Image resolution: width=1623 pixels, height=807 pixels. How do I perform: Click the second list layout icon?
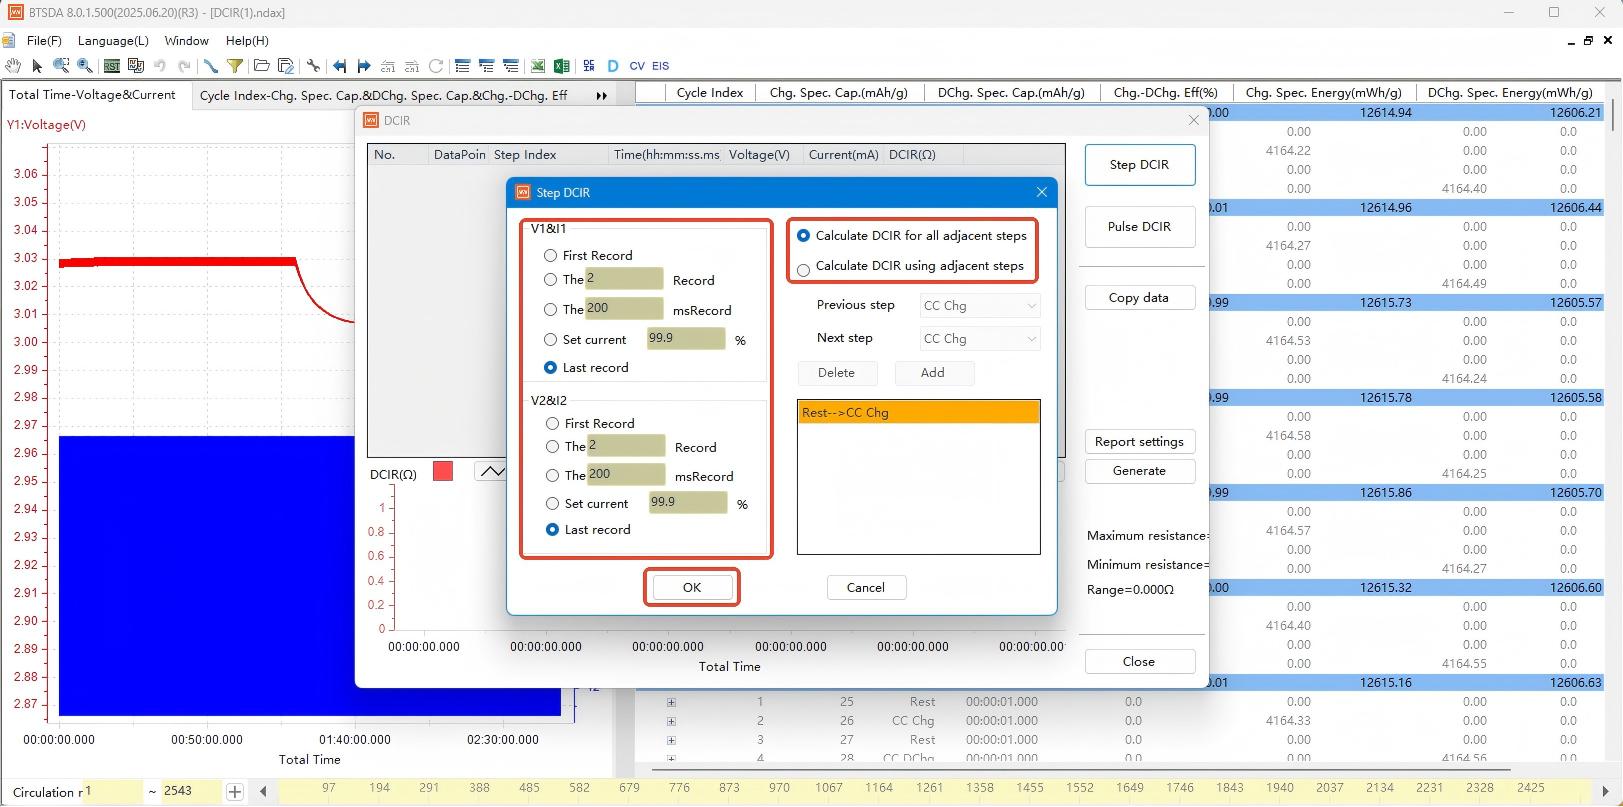[486, 66]
